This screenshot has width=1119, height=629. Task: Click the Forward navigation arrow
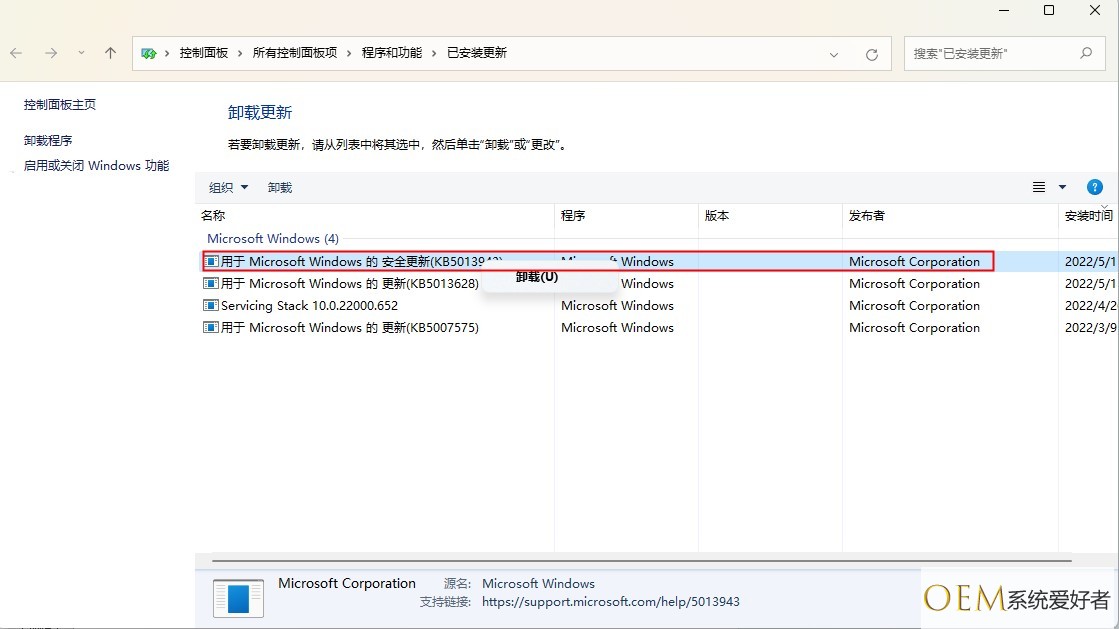[51, 53]
